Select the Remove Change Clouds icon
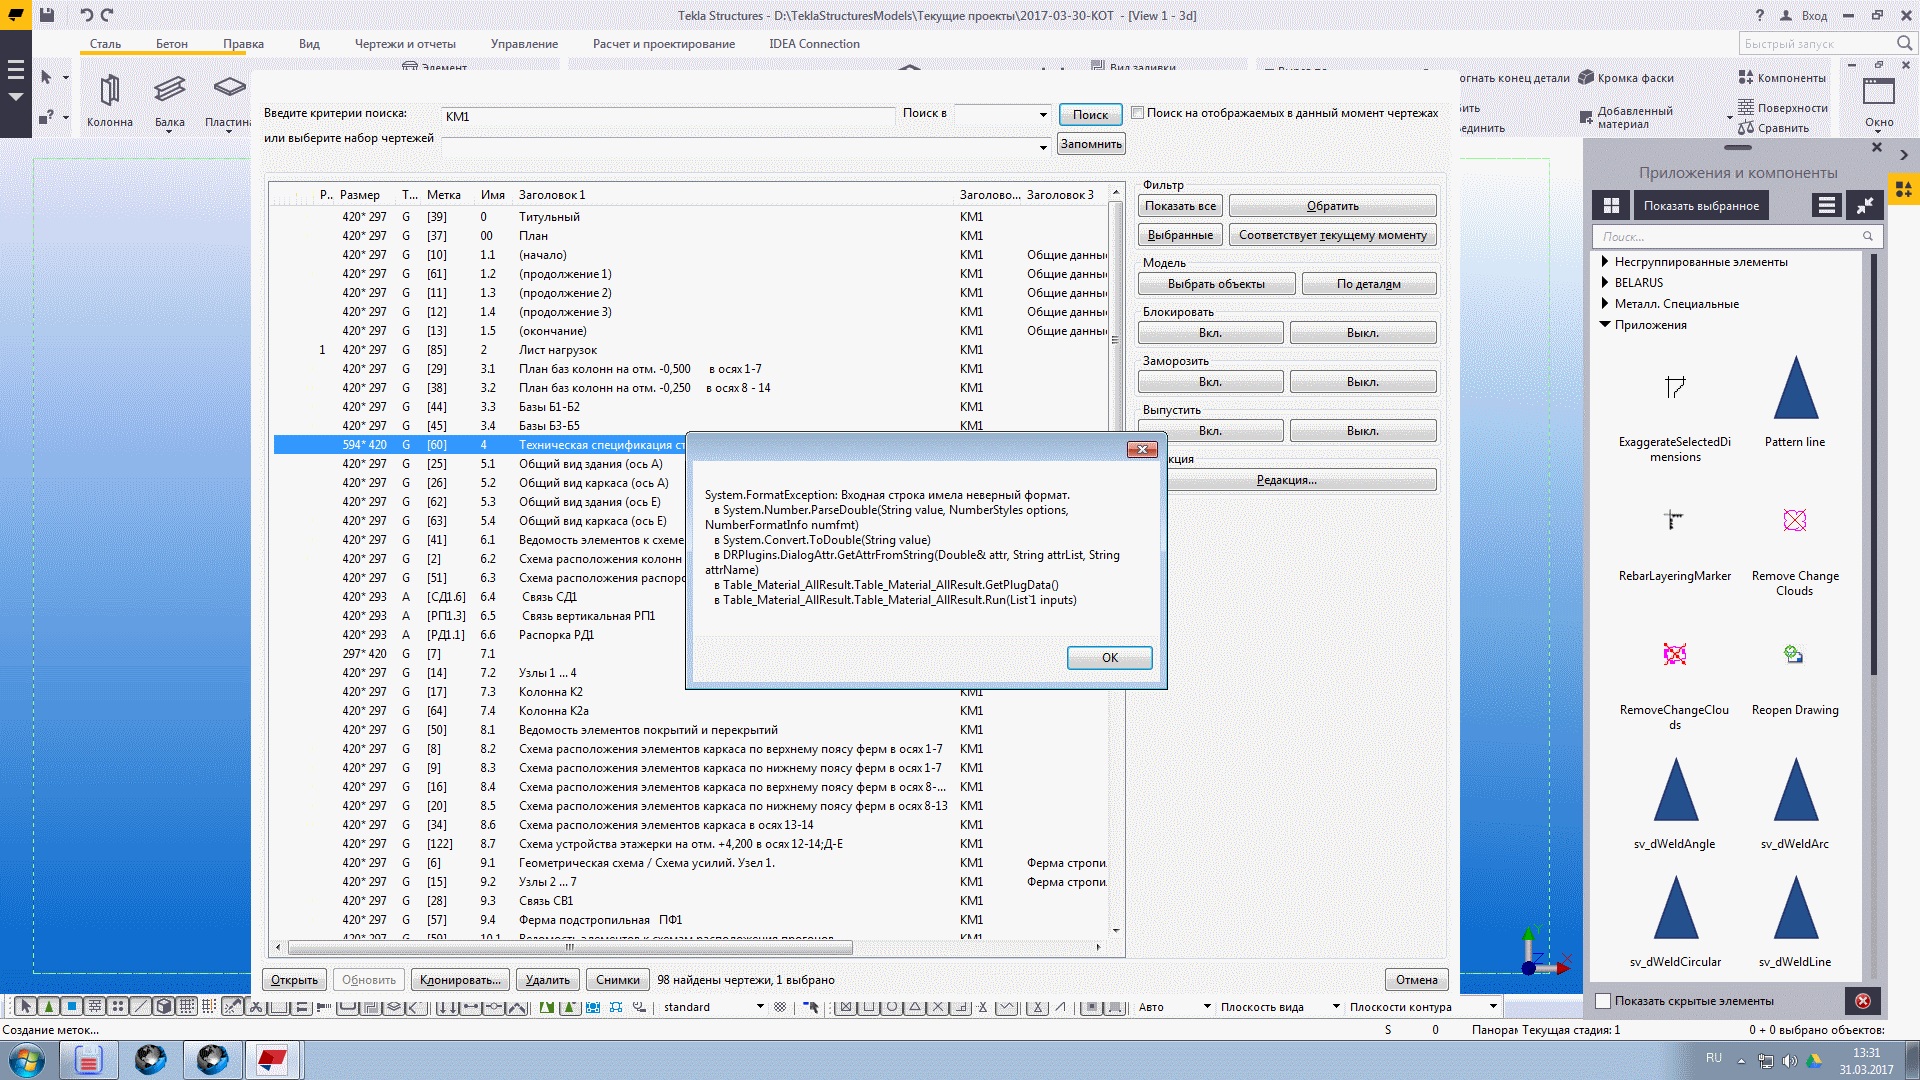1920x1080 pixels. click(x=1795, y=520)
